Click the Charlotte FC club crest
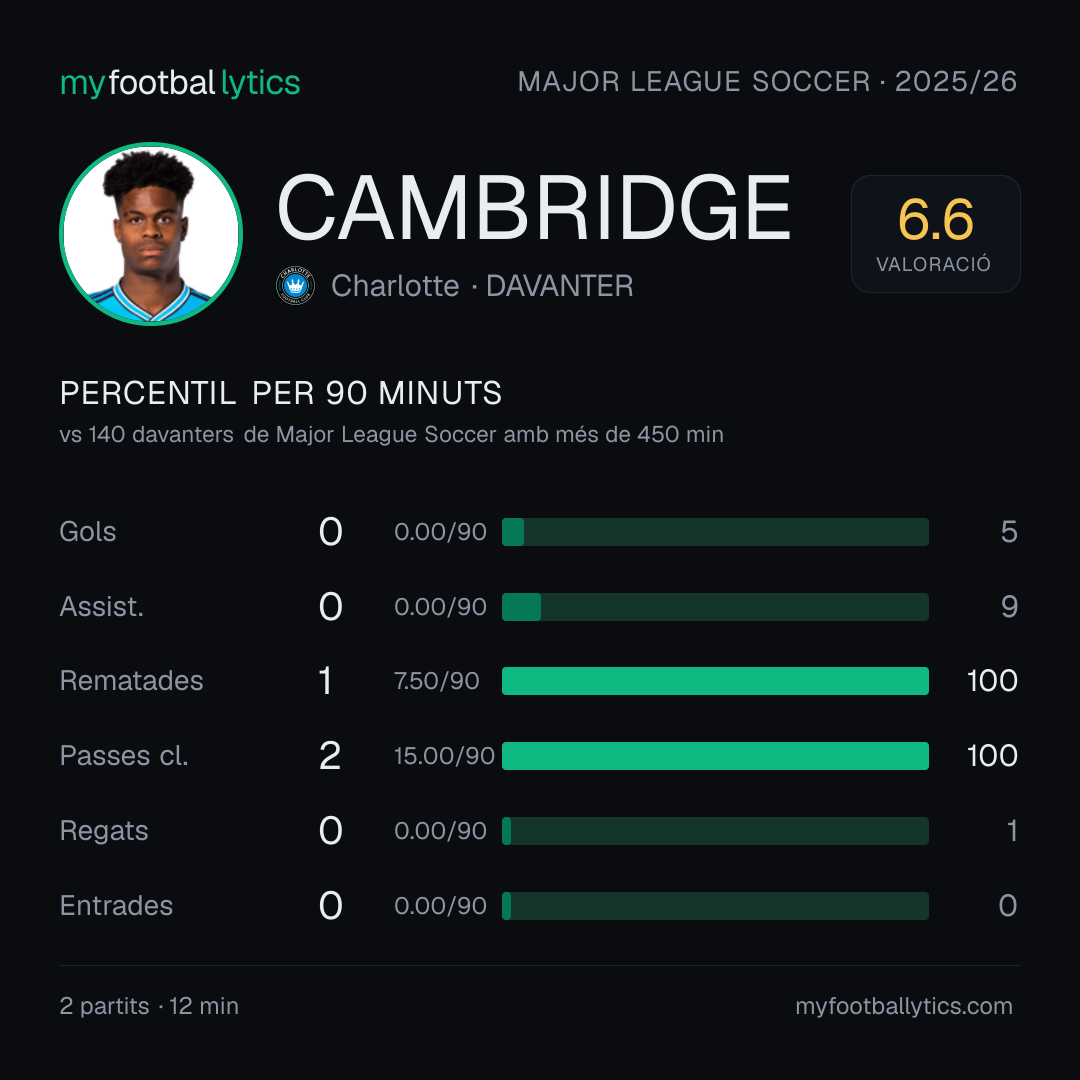1080x1080 pixels. tap(295, 286)
